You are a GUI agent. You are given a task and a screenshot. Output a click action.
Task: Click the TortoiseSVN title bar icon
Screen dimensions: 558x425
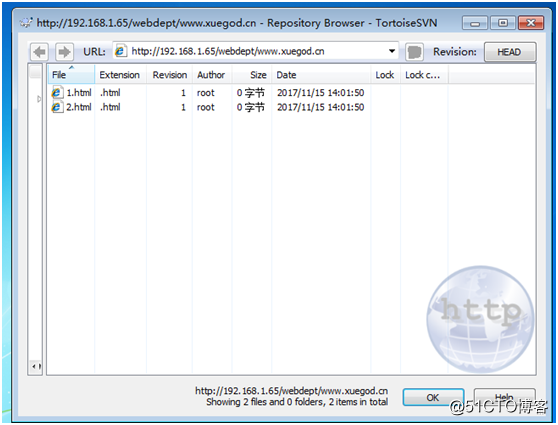click(x=26, y=23)
